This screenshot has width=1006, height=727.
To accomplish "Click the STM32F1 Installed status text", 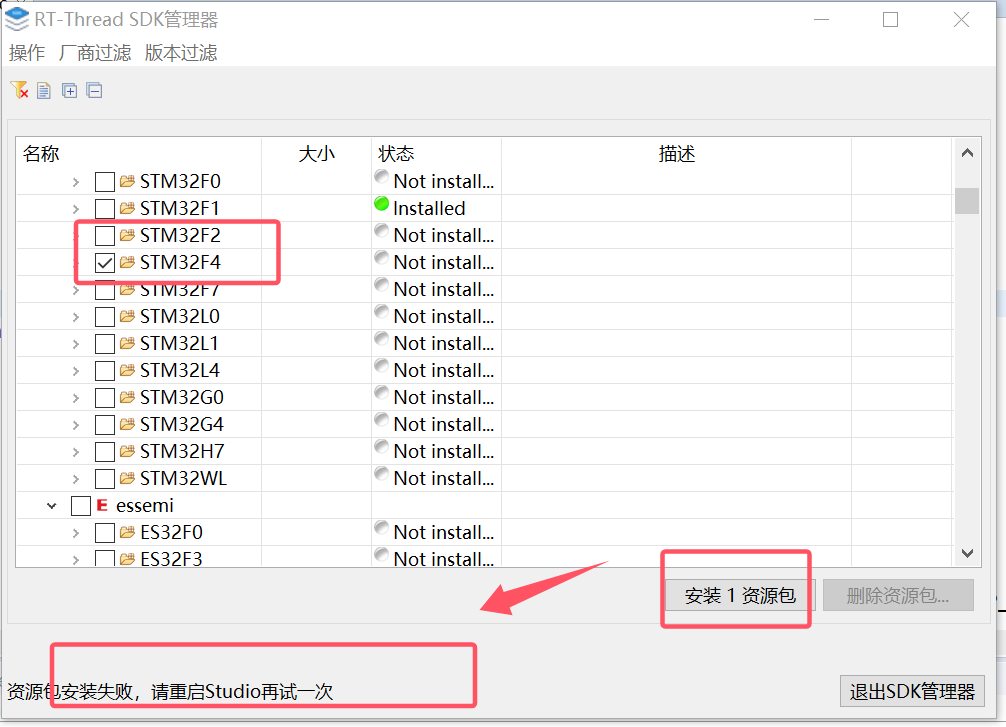I will click(429, 209).
